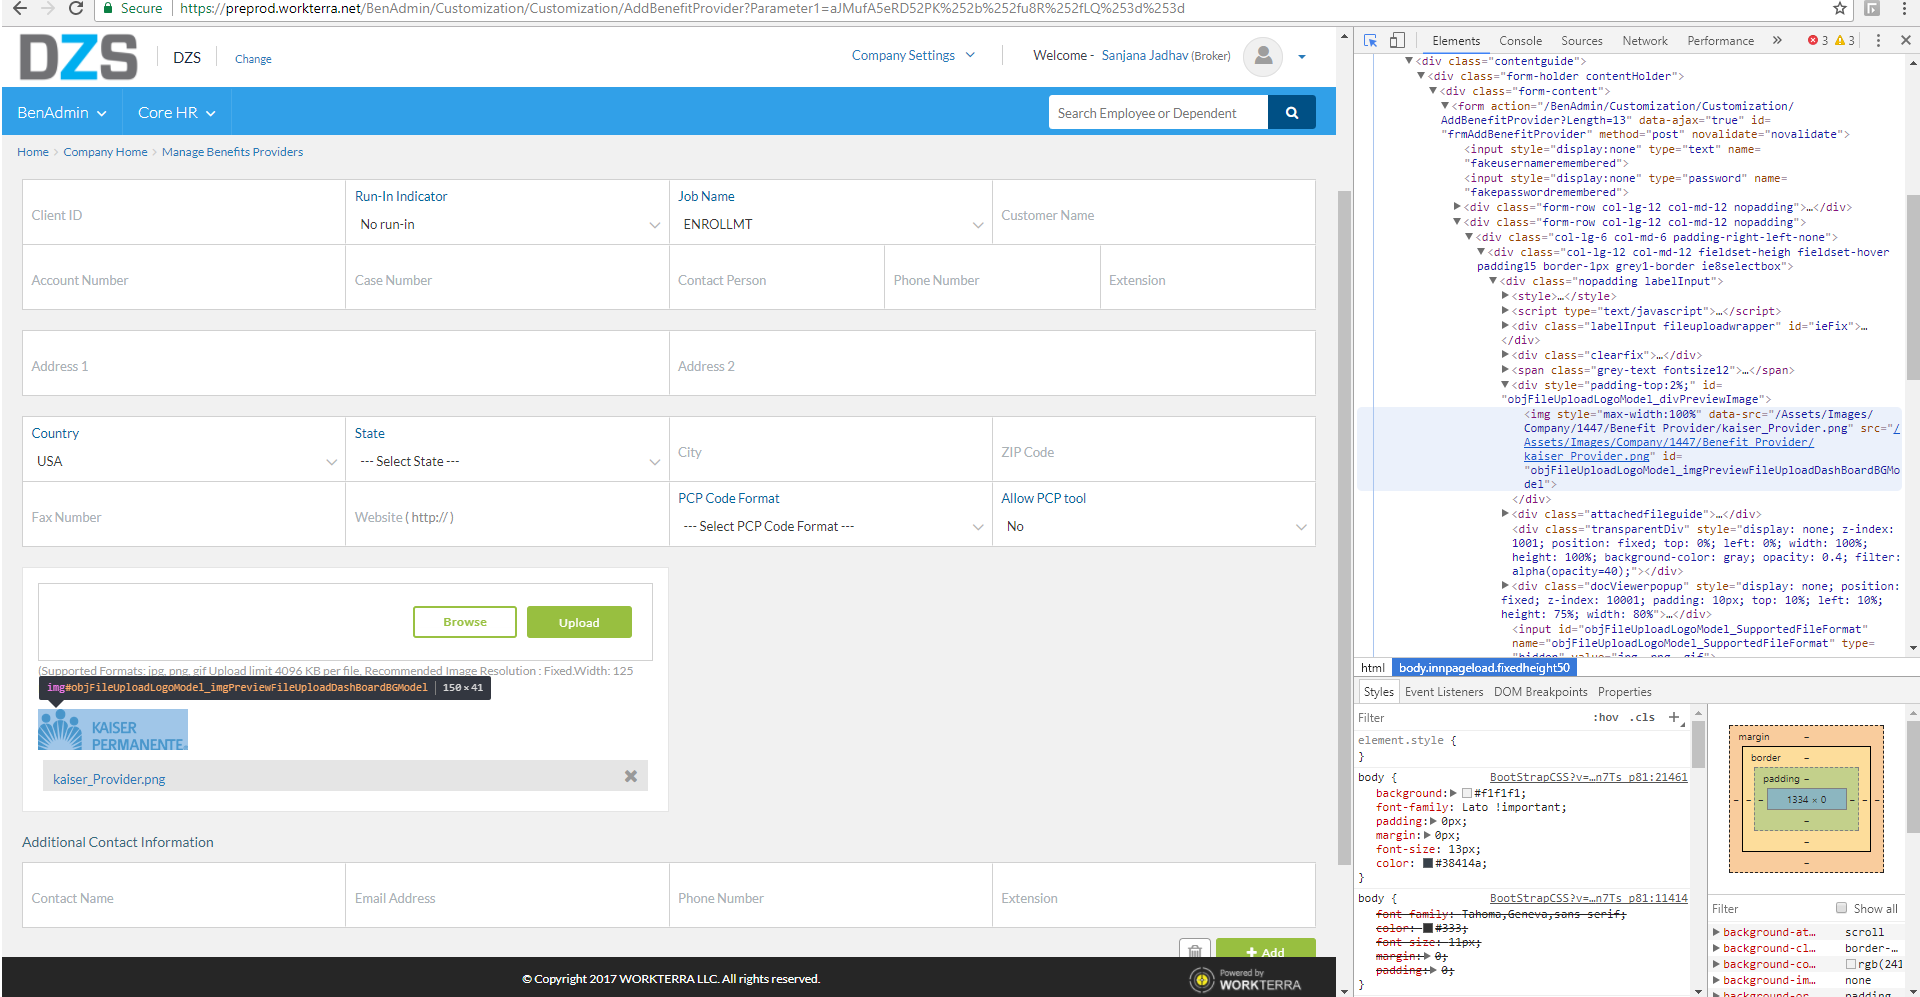Viewport: 1920px width, 997px height.
Task: Toggle the :hov element state button
Action: coord(1606,717)
